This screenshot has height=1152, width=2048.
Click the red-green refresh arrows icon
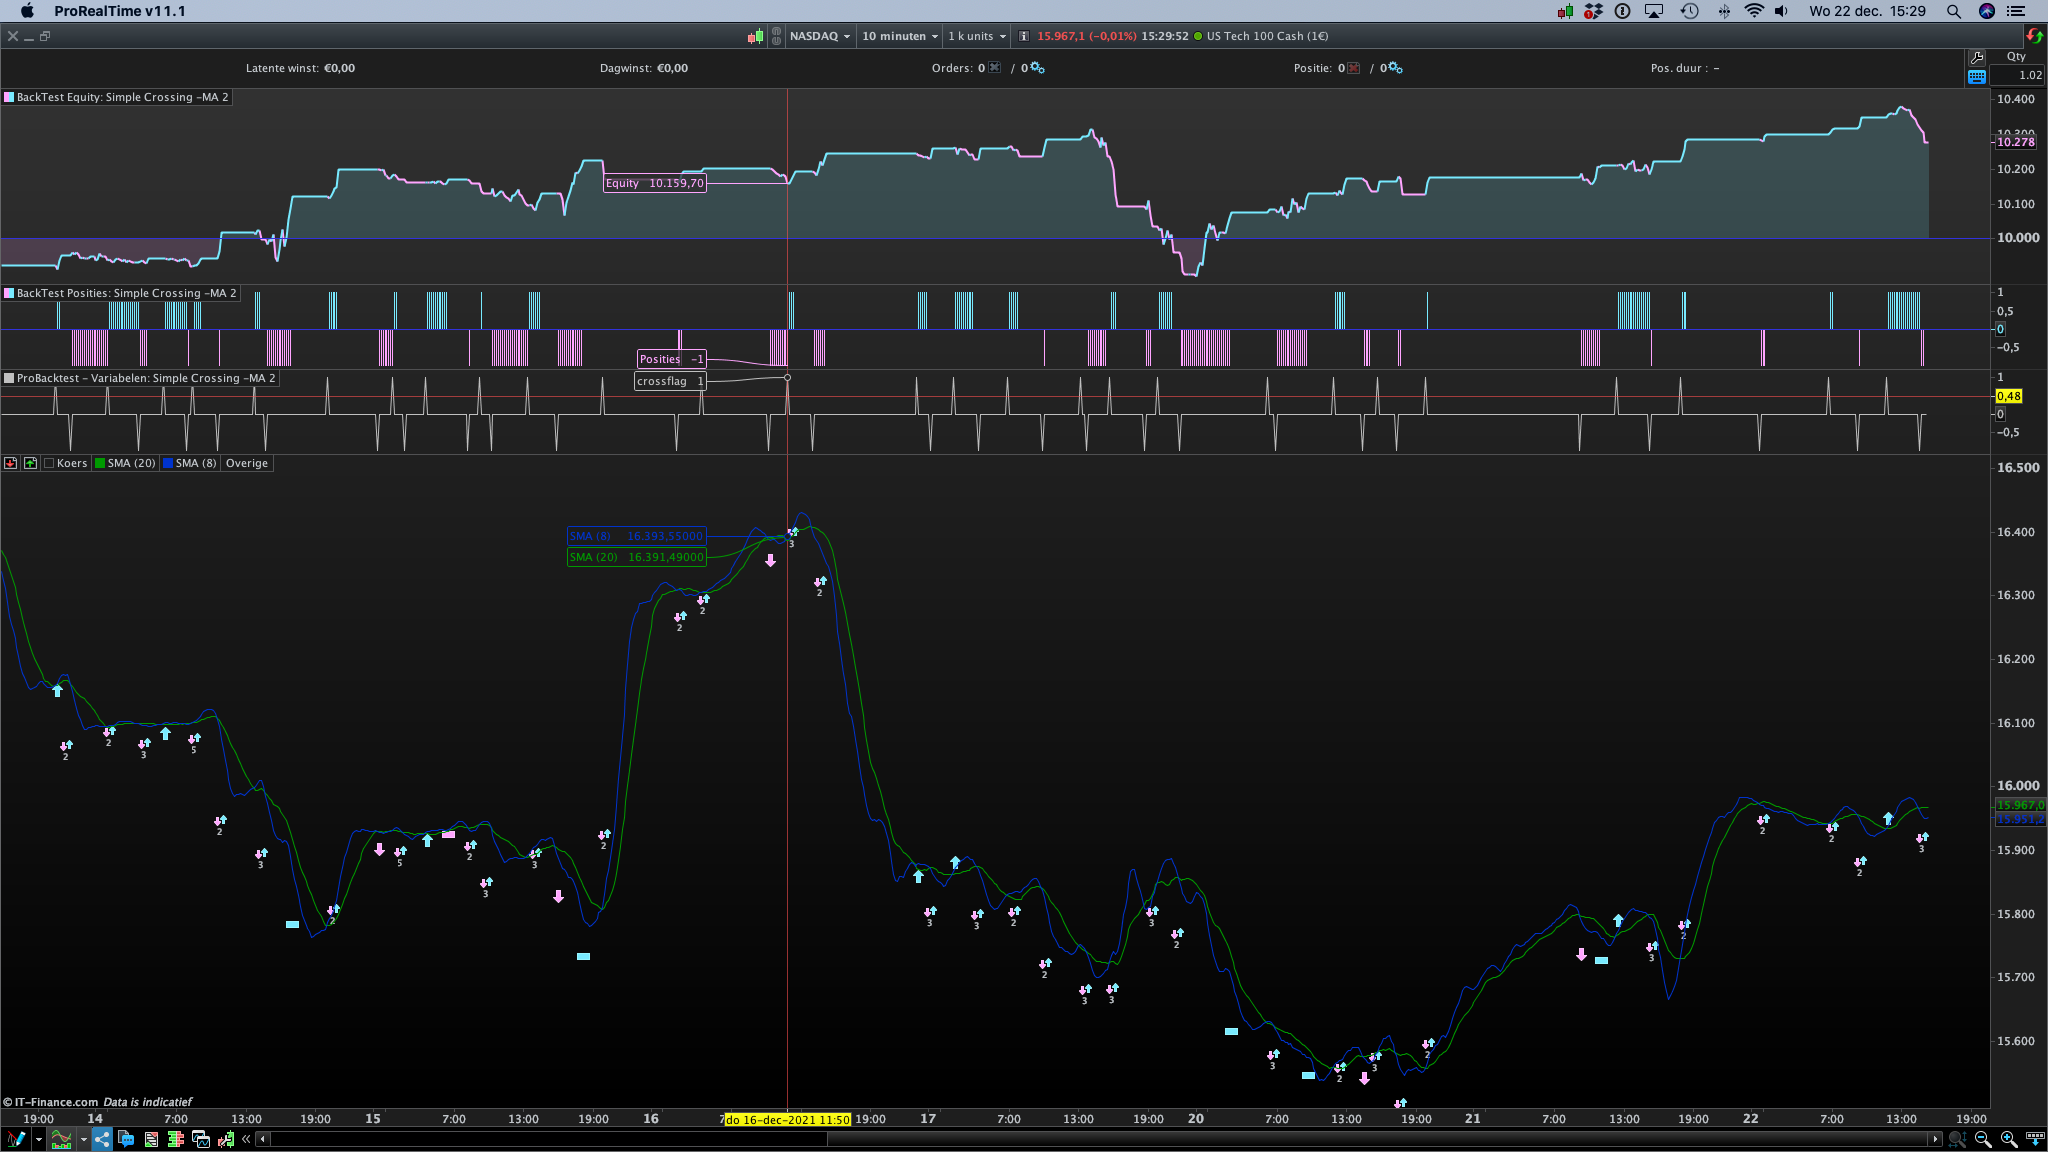2034,36
